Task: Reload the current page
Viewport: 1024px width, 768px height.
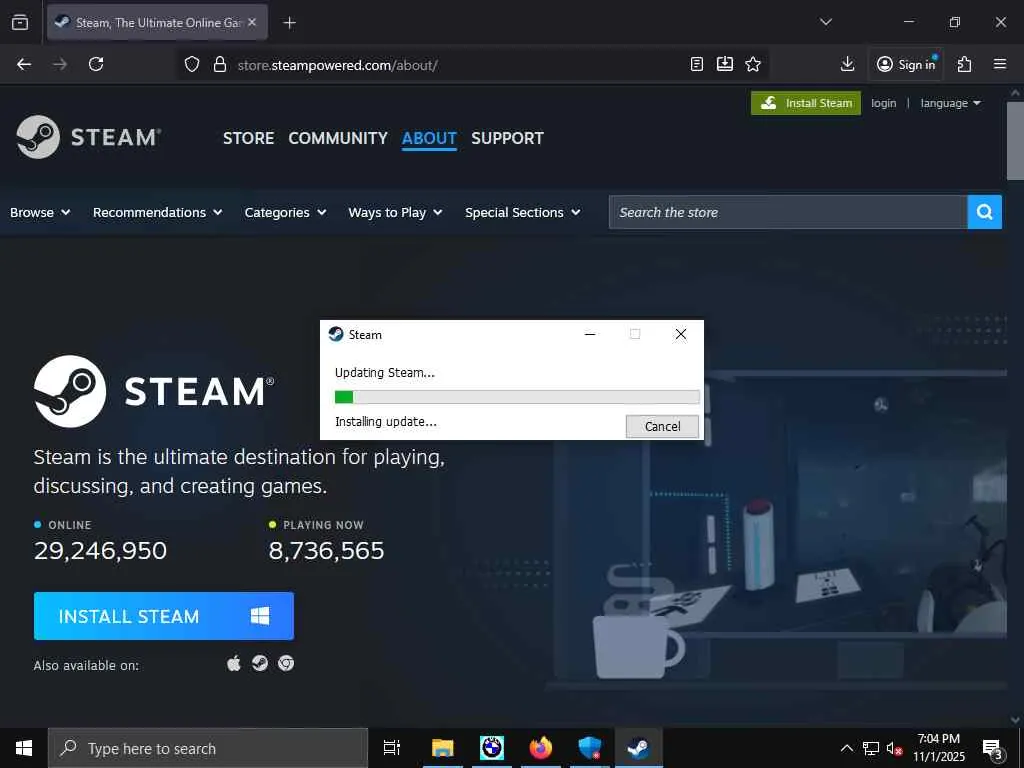Action: 96,64
